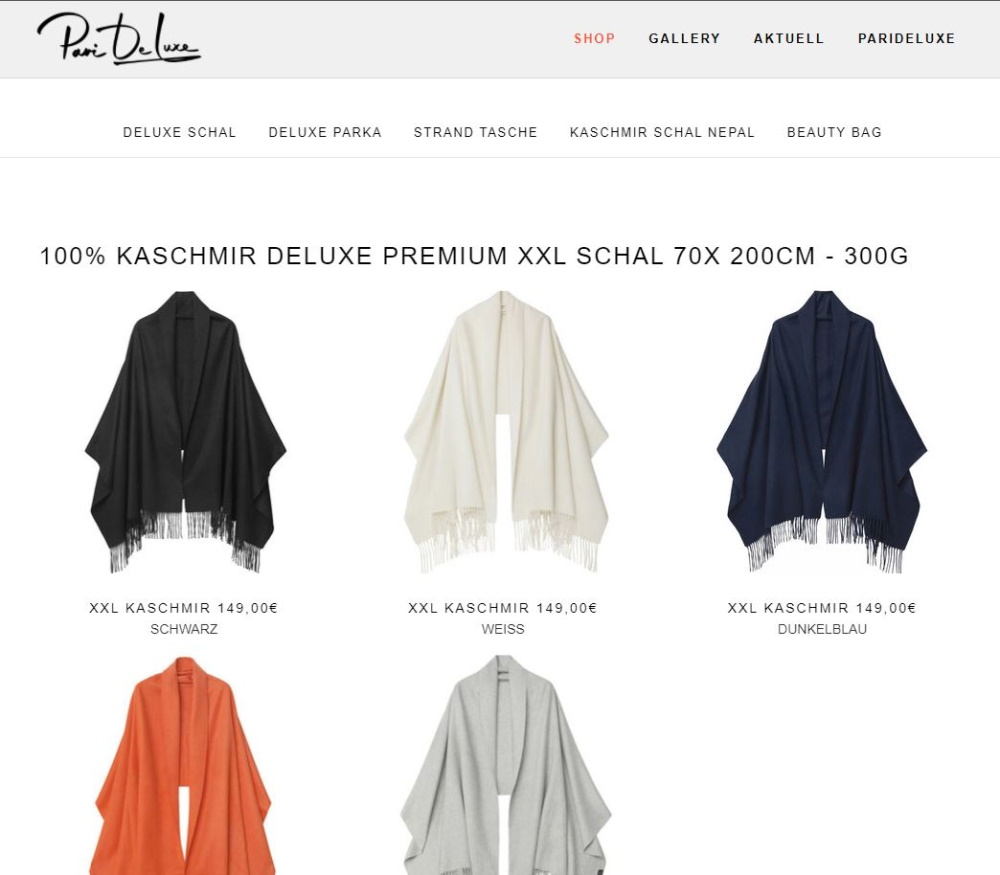Open the KASCHMIR SCHAL NEPAL category
1000x875 pixels.
[662, 132]
